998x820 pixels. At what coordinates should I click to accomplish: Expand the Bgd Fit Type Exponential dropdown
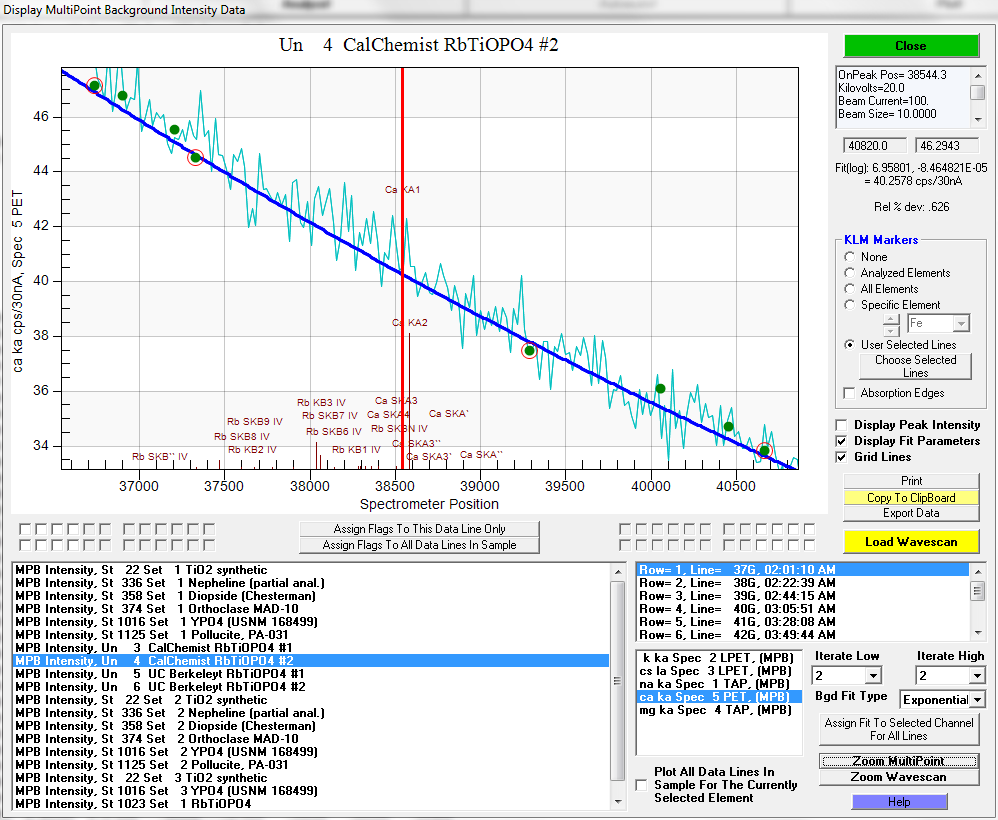tap(977, 700)
